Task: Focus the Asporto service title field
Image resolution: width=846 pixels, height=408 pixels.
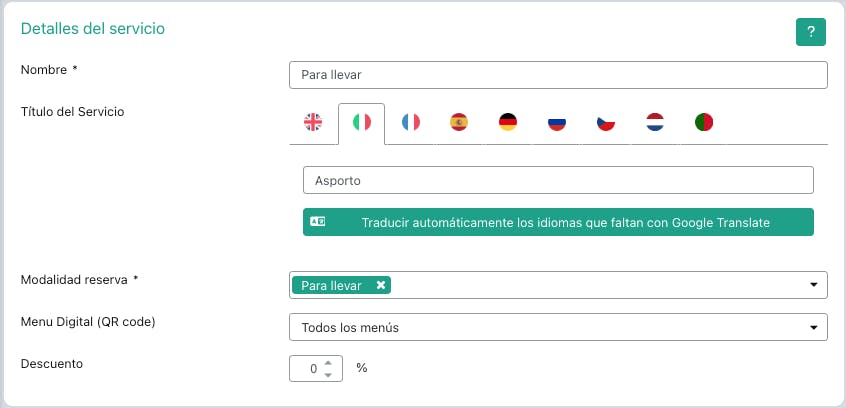Action: tap(558, 180)
